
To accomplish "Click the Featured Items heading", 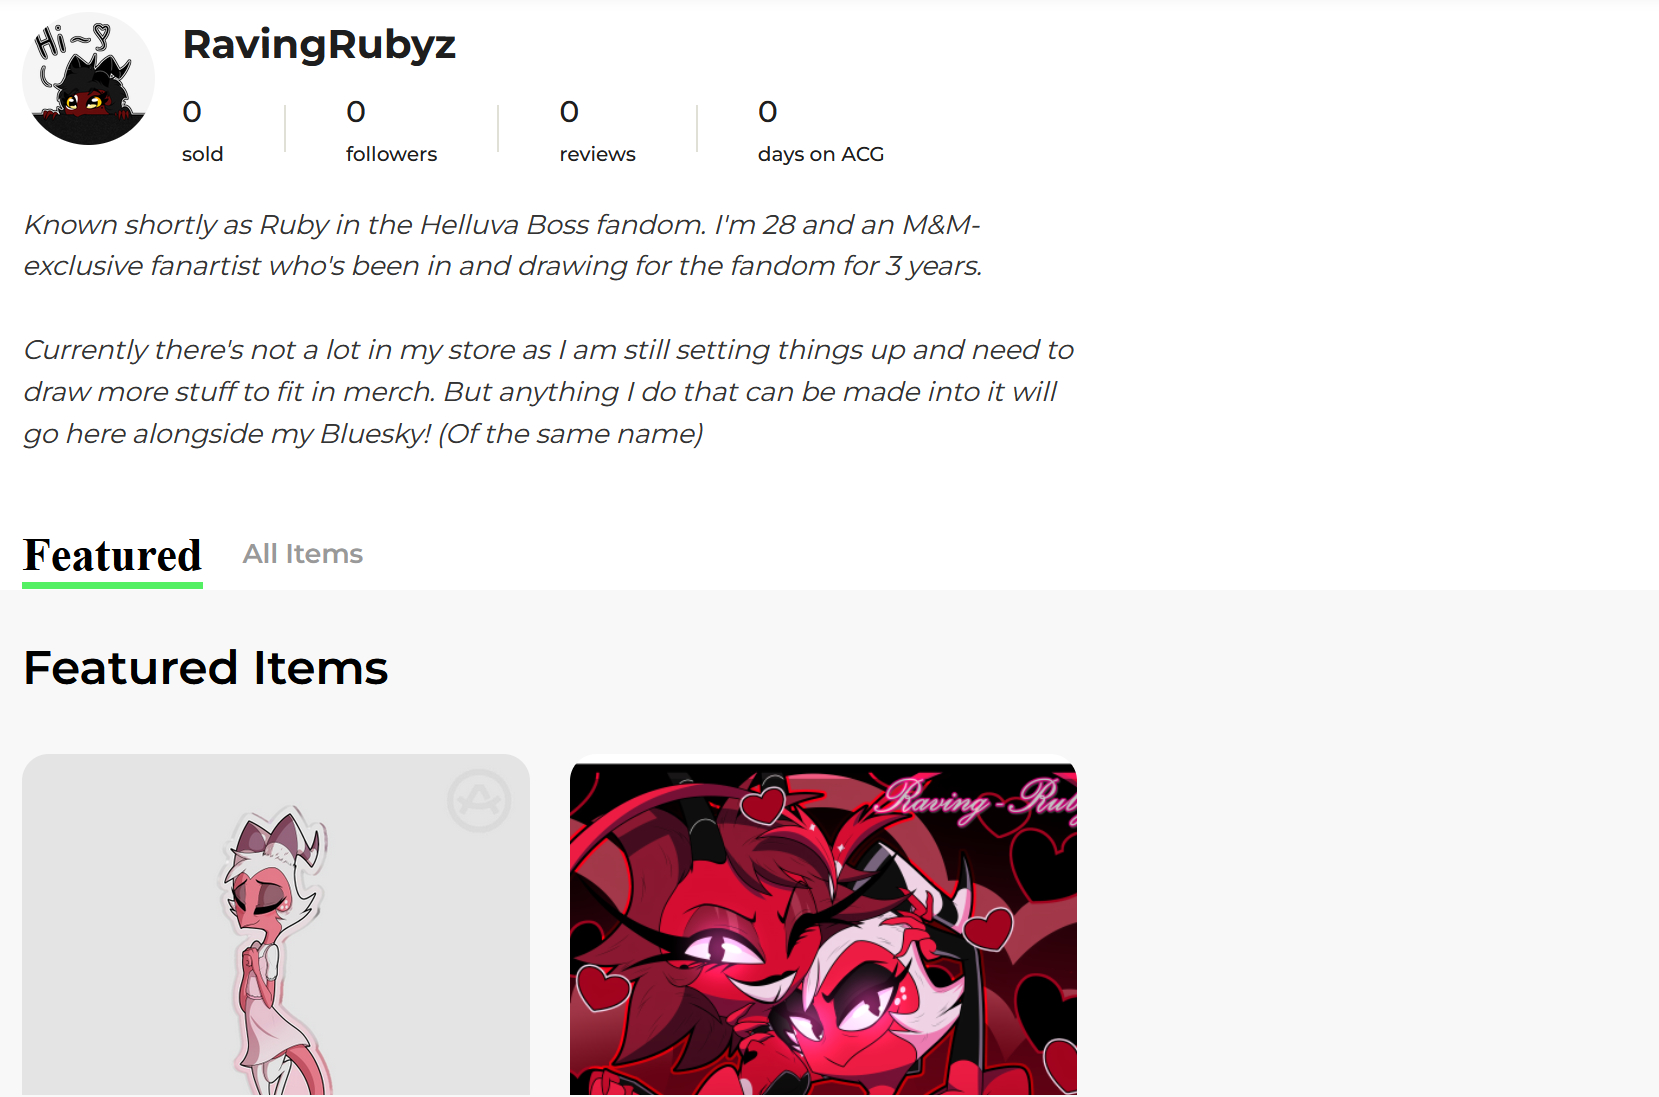I will [x=206, y=668].
